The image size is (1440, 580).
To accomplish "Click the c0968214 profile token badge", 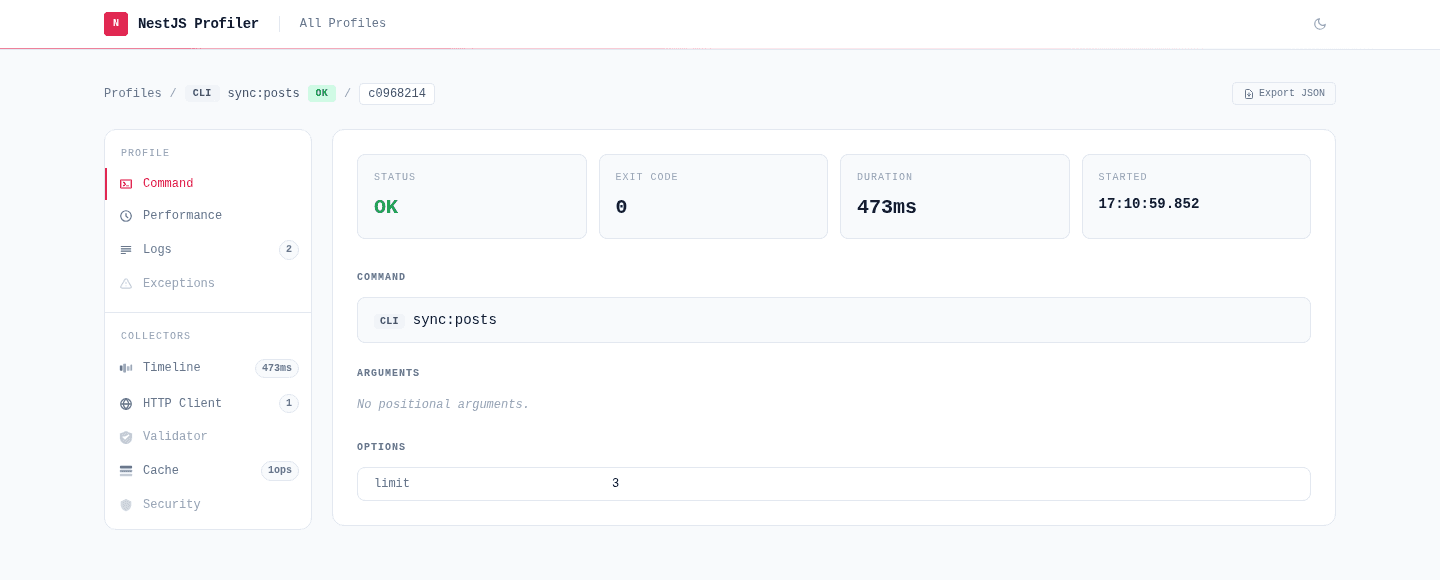I will tap(397, 94).
